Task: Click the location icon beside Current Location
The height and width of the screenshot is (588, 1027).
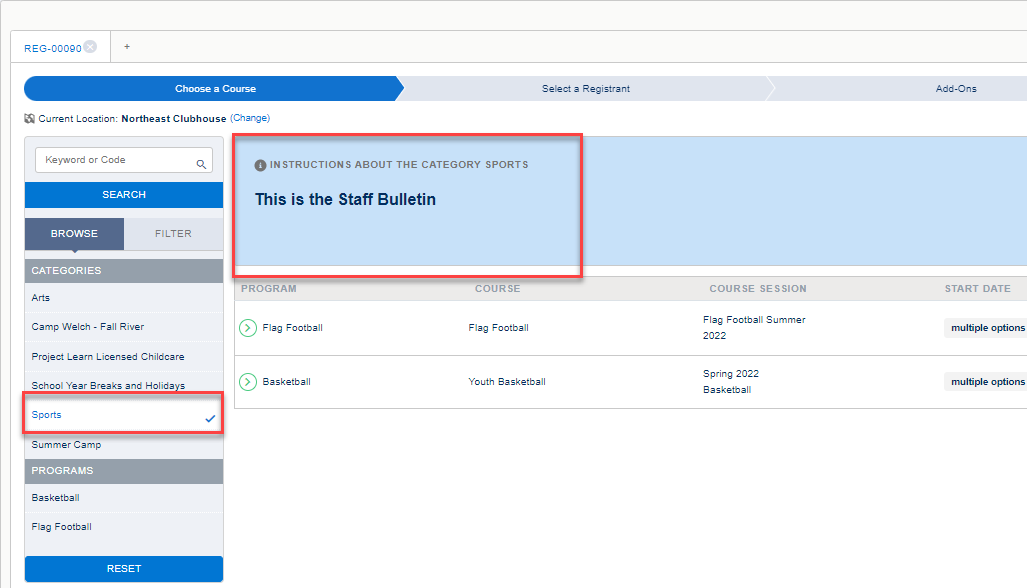Action: pos(29,118)
